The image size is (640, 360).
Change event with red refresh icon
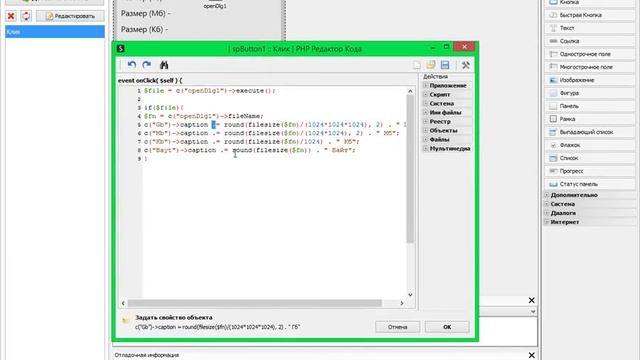tap(26, 16)
